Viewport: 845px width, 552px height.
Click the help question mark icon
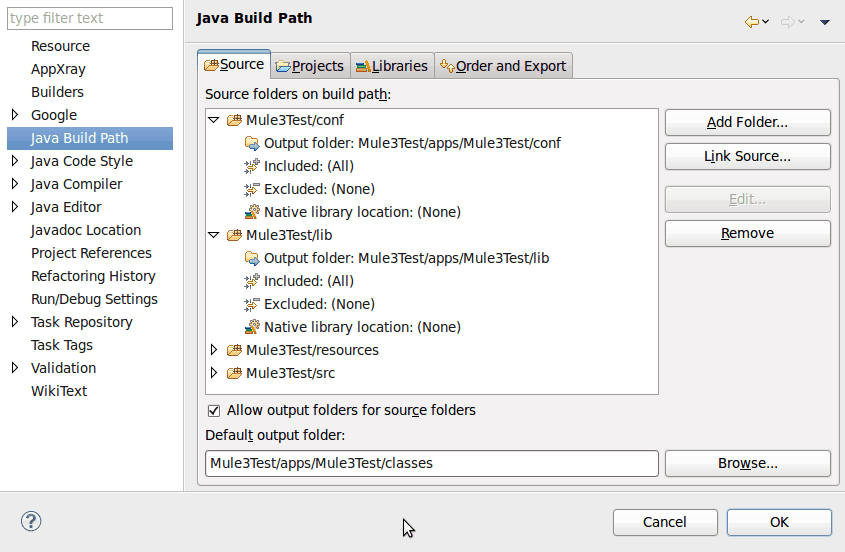[x=31, y=521]
